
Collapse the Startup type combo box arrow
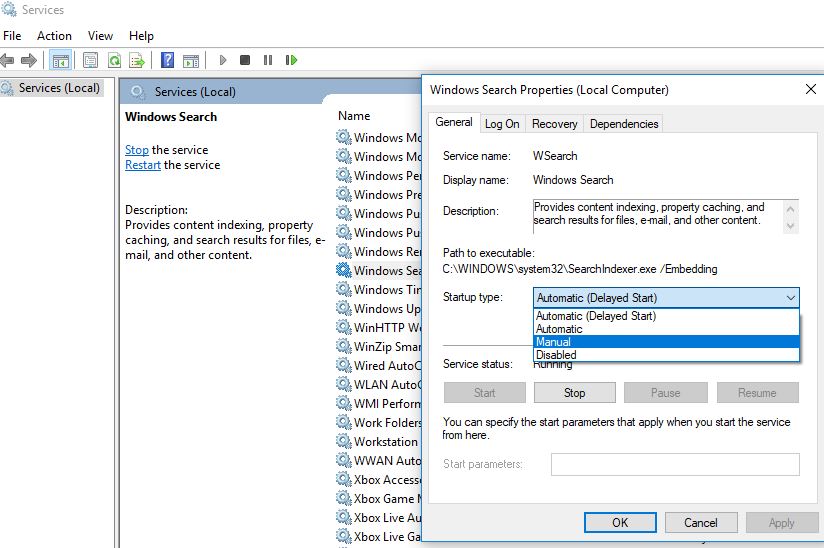(x=790, y=298)
